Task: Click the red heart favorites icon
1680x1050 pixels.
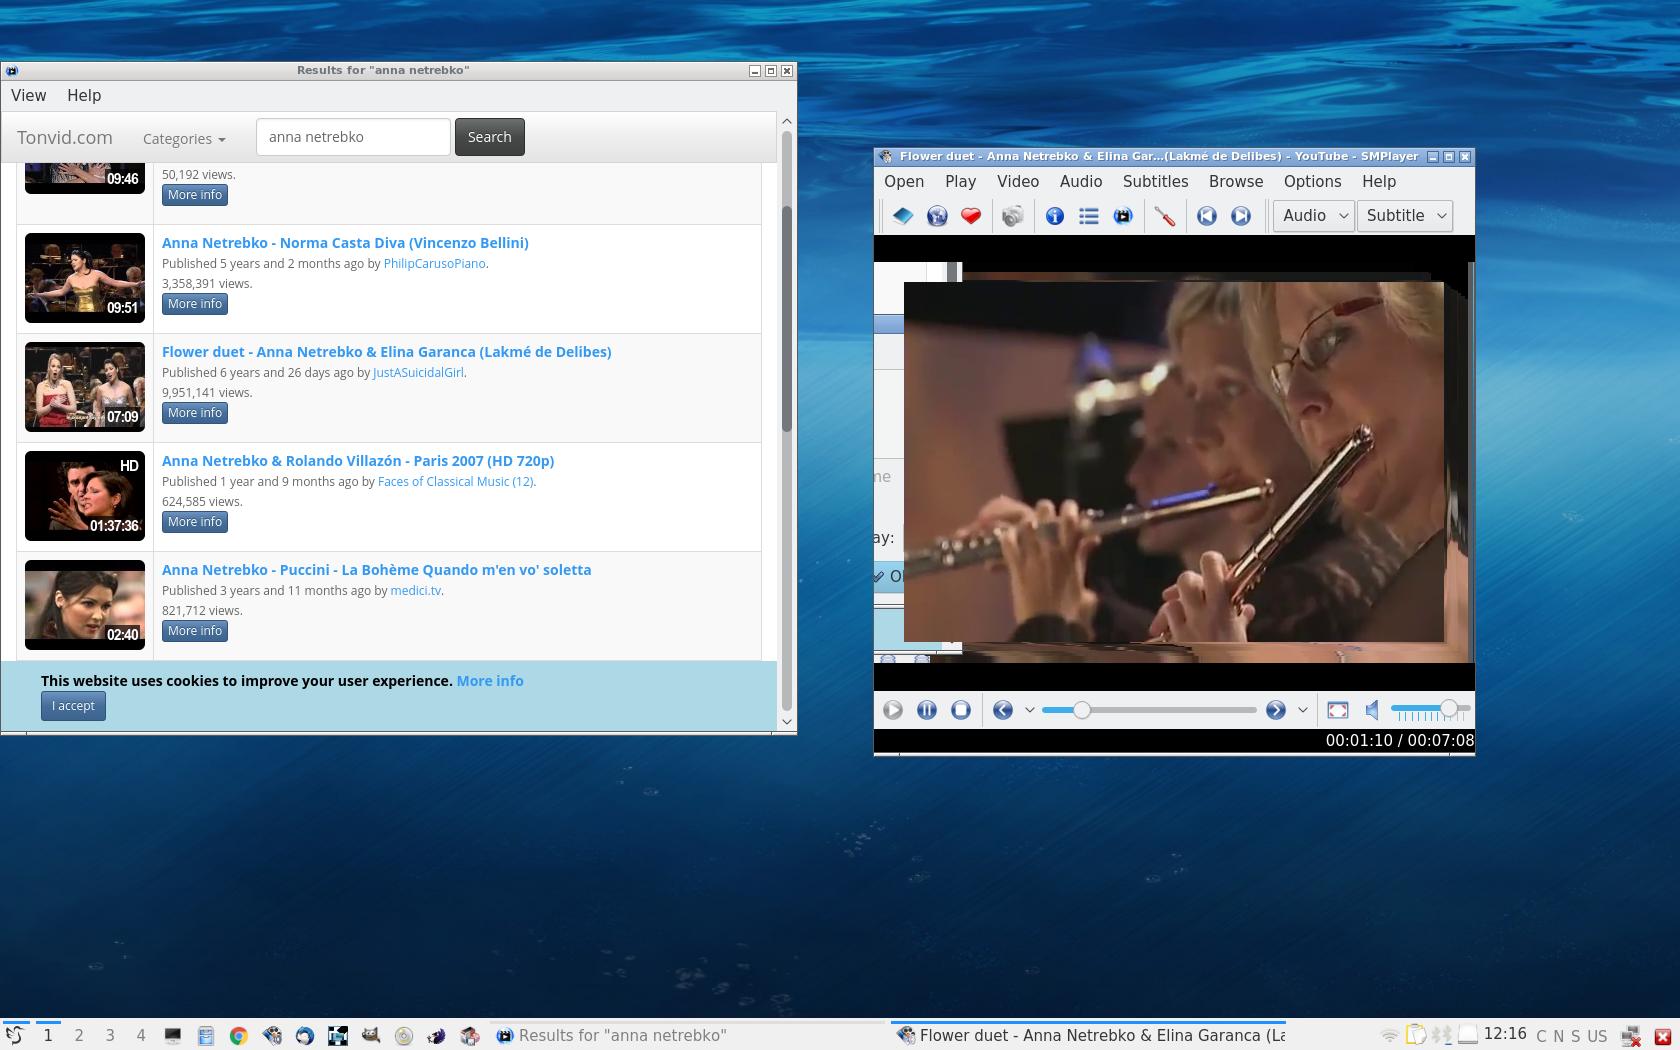Action: pyautogui.click(x=971, y=216)
